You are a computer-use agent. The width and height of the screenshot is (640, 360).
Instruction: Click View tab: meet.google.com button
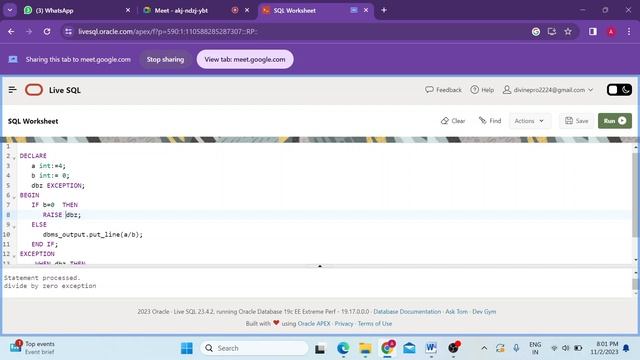click(x=245, y=60)
